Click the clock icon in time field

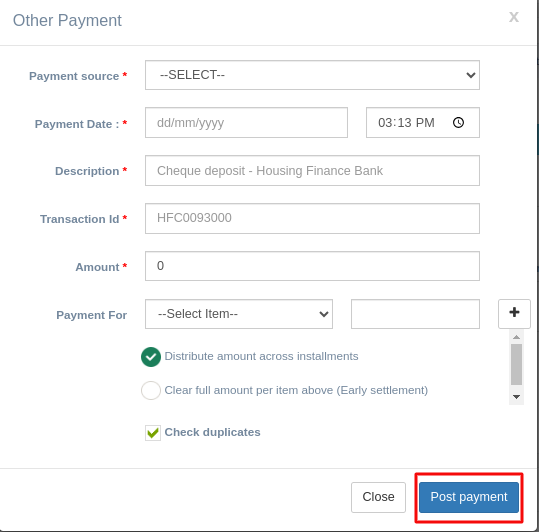[x=458, y=122]
